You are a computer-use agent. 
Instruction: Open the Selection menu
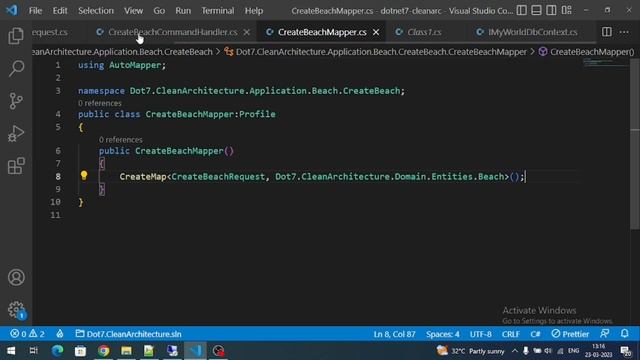coord(96,11)
